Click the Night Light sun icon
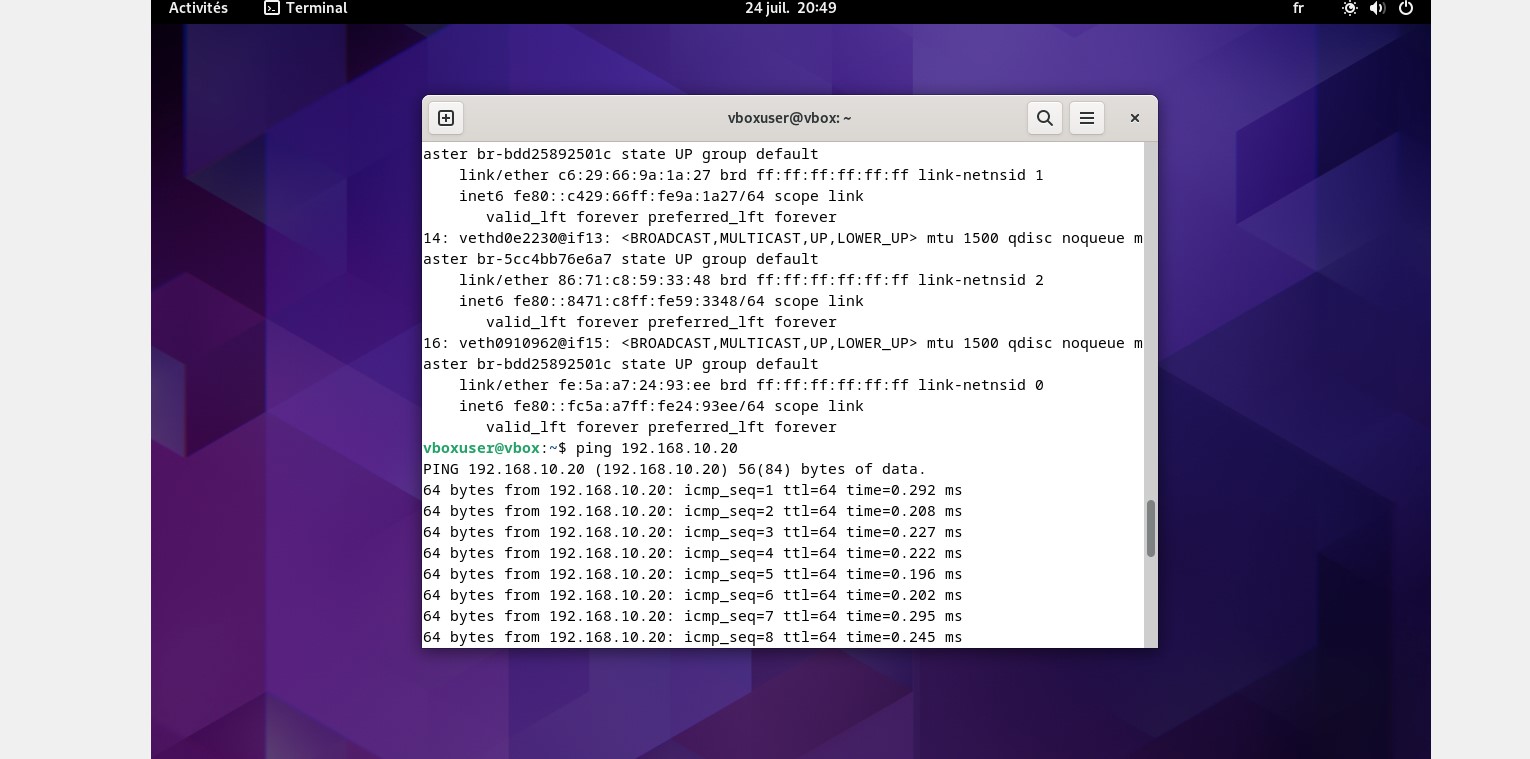The image size is (1530, 759). pyautogui.click(x=1350, y=8)
